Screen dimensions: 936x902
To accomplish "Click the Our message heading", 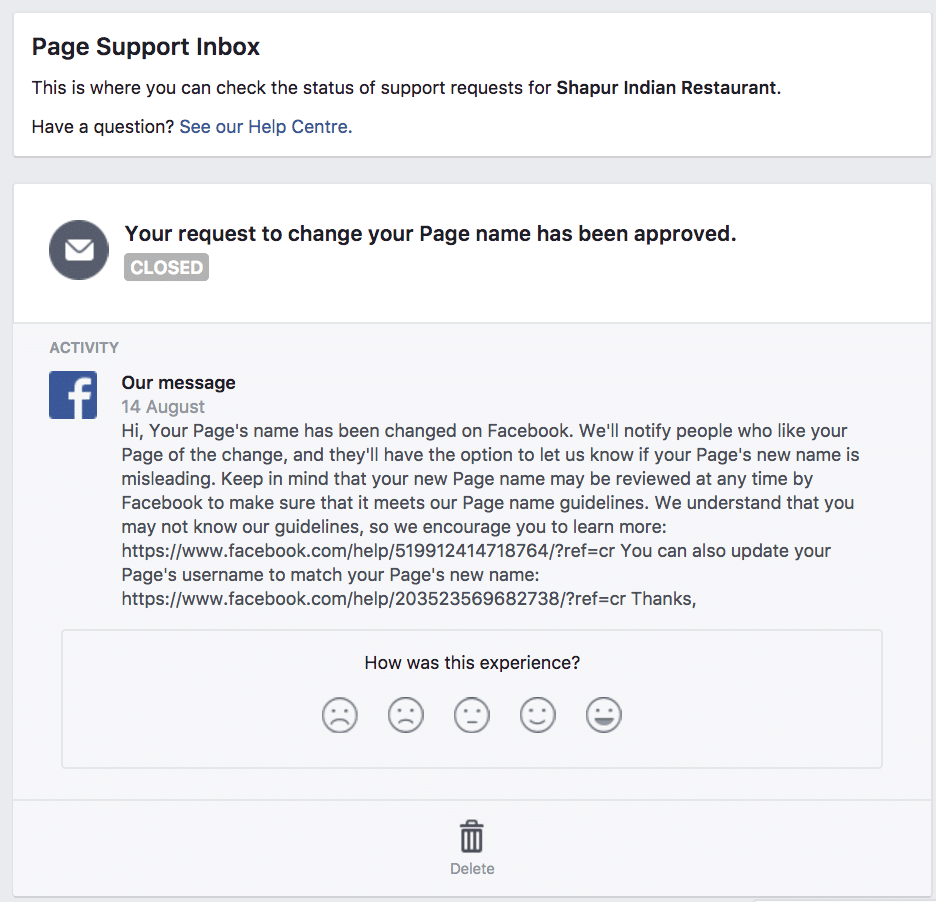I will tap(178, 383).
